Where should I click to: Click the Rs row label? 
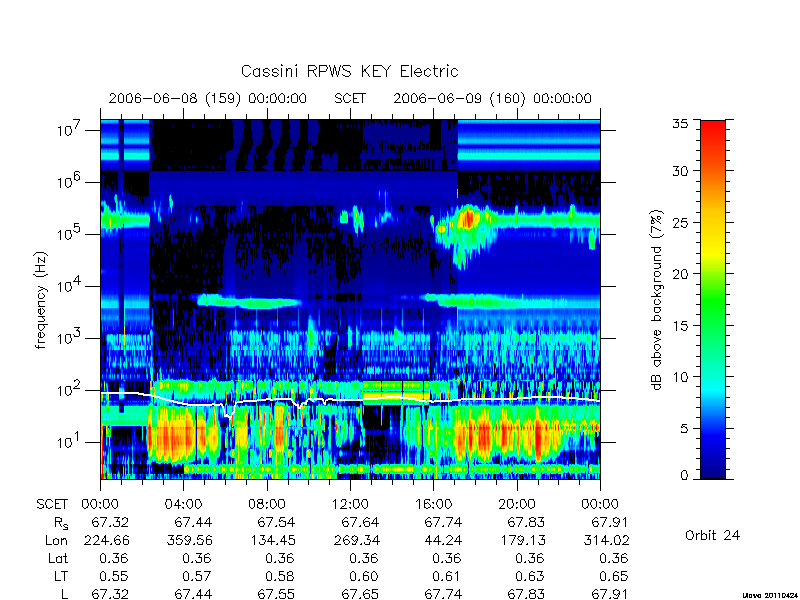(61, 523)
